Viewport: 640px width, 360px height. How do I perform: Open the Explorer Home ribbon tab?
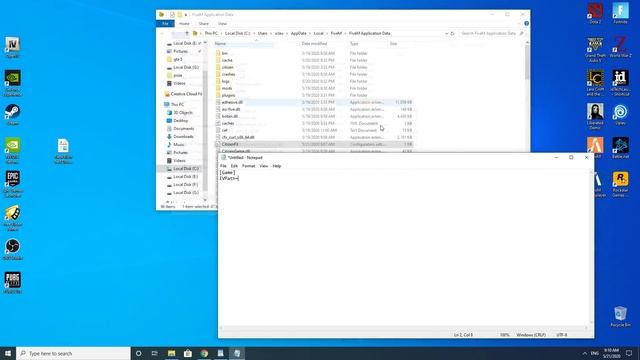(184, 24)
